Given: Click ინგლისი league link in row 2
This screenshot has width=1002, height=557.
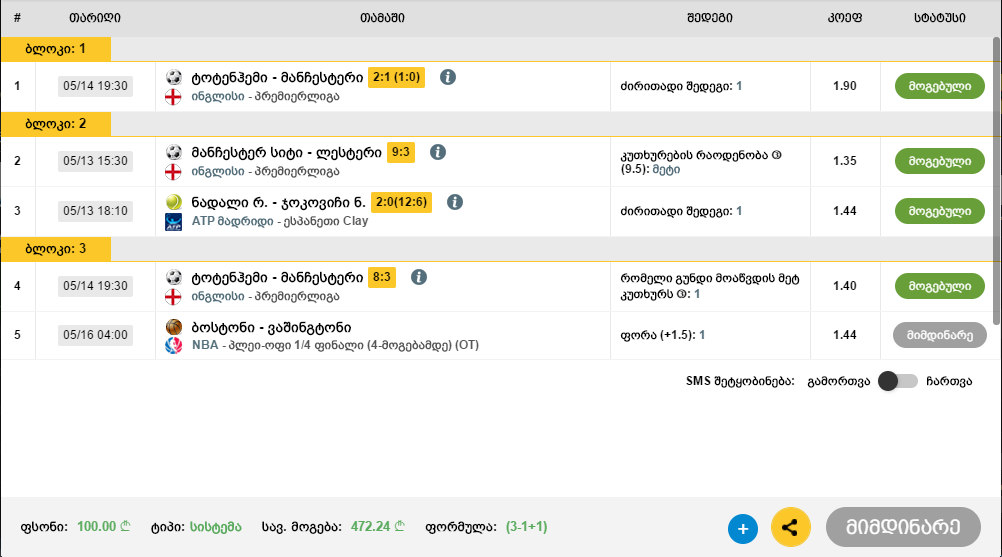Looking at the screenshot, I should tap(217, 171).
